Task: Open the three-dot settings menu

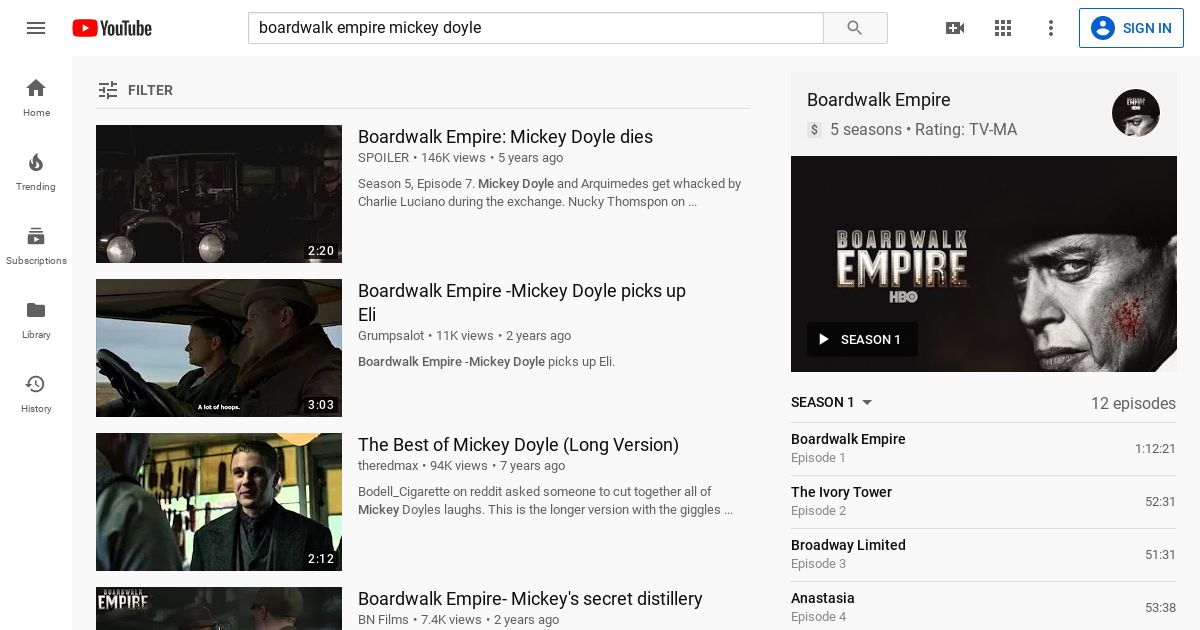Action: 1051,28
